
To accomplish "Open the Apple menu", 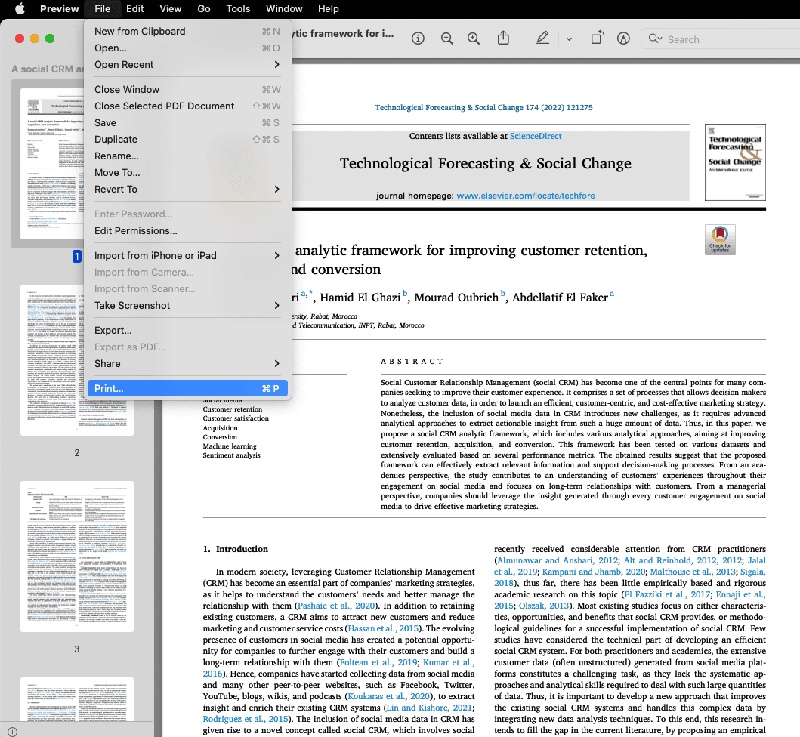I will 19,9.
